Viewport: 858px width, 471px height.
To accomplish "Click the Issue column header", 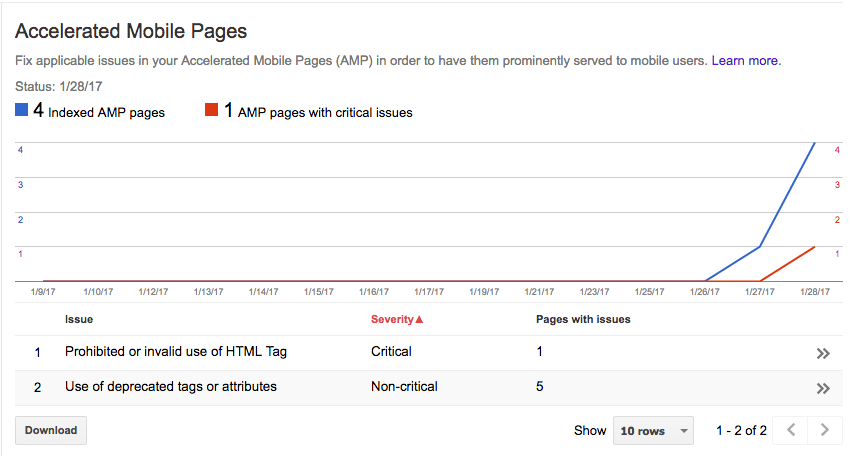I will point(79,319).
